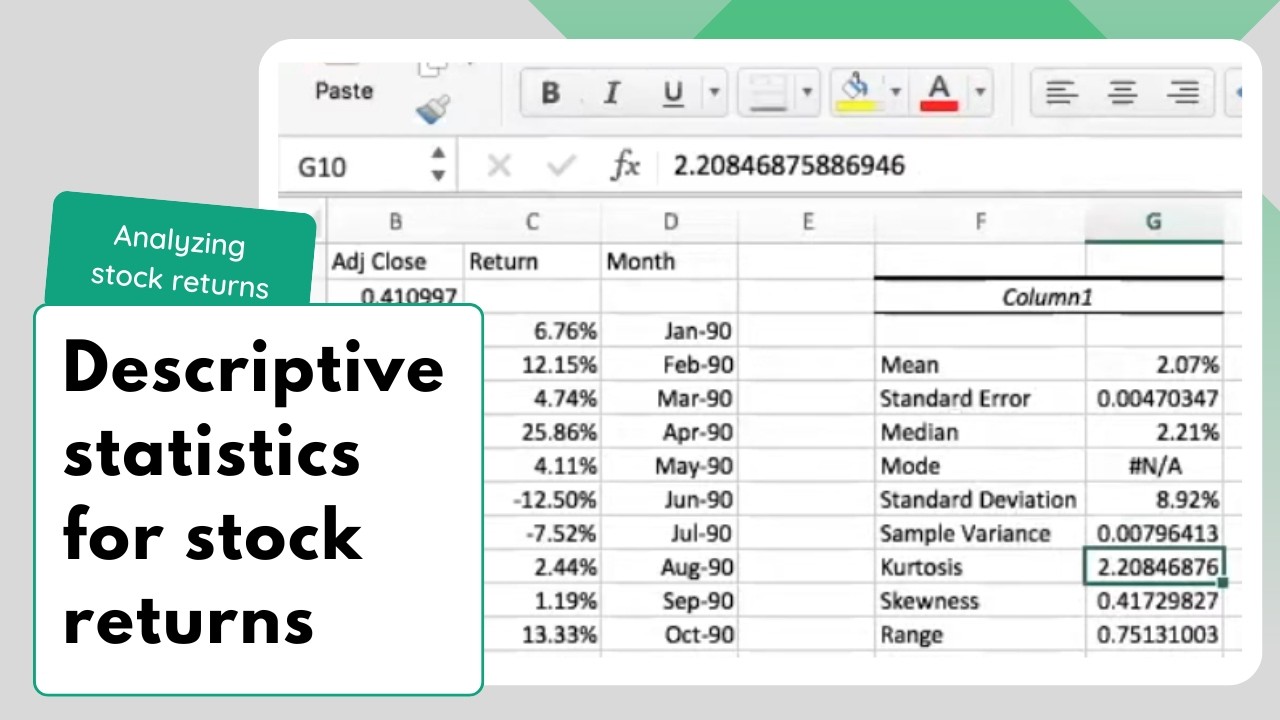The image size is (1280, 720).
Task: Click the Name Box showing G10
Action: [355, 166]
